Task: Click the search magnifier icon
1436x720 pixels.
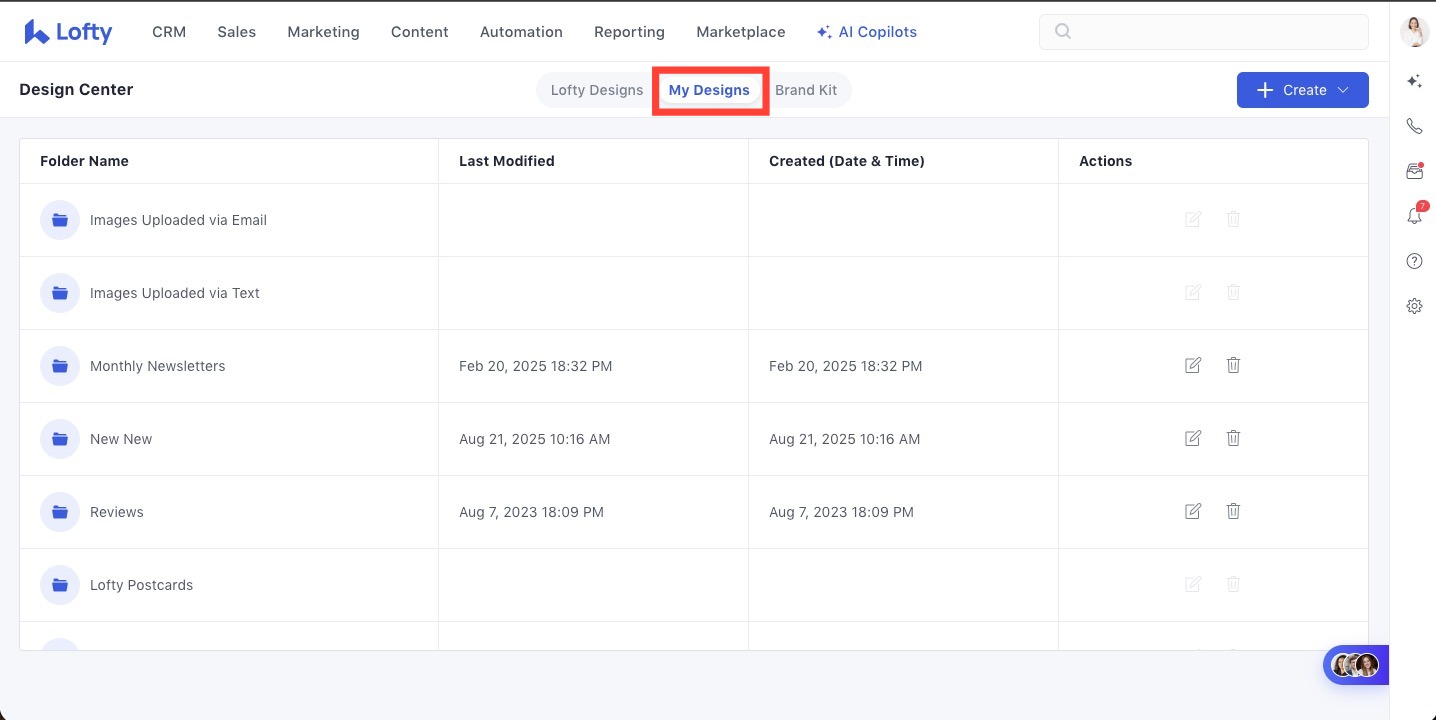Action: coord(1063,32)
